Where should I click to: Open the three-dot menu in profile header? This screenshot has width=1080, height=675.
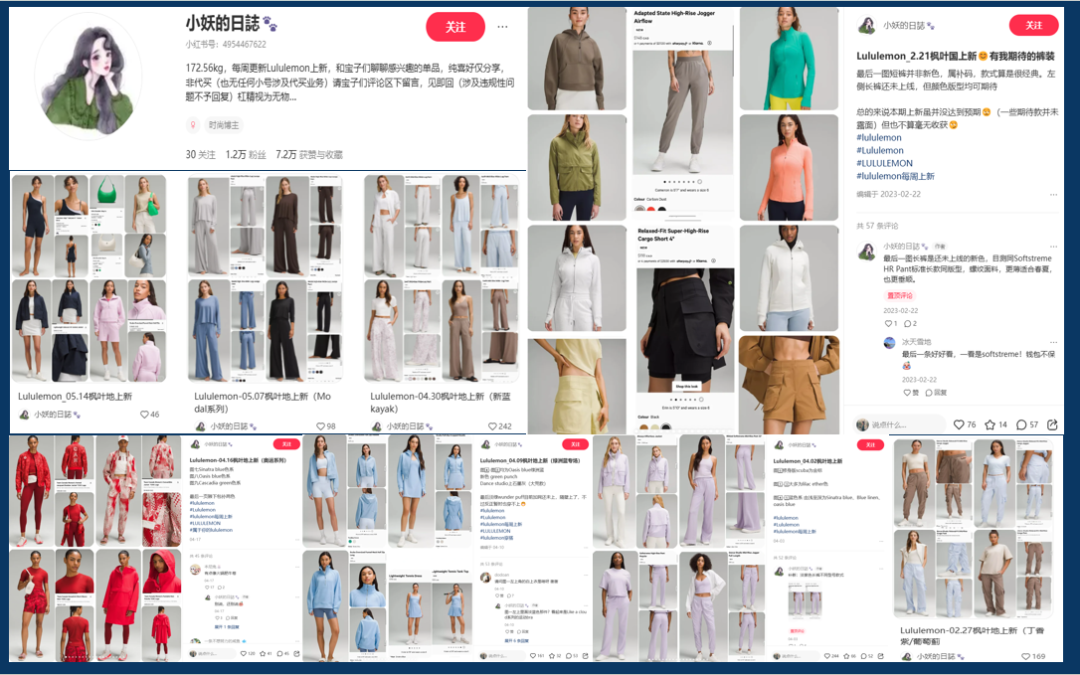[x=503, y=27]
